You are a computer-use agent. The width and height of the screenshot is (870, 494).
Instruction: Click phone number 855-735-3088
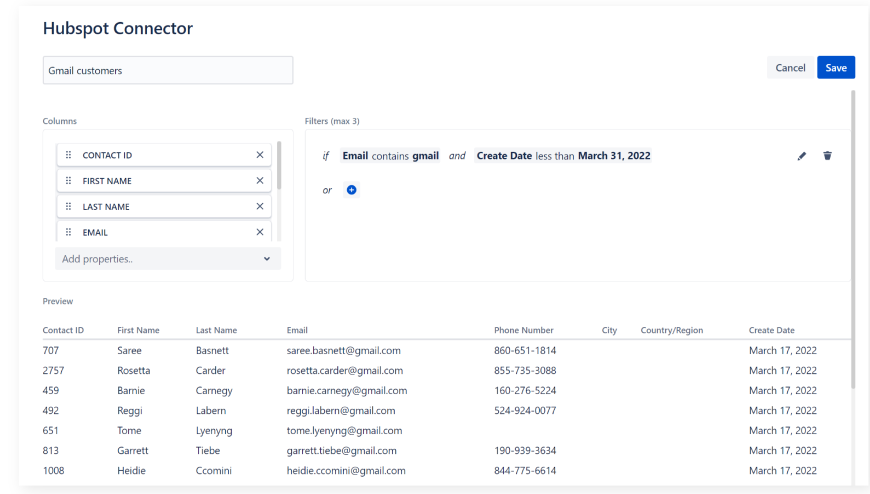click(x=525, y=370)
